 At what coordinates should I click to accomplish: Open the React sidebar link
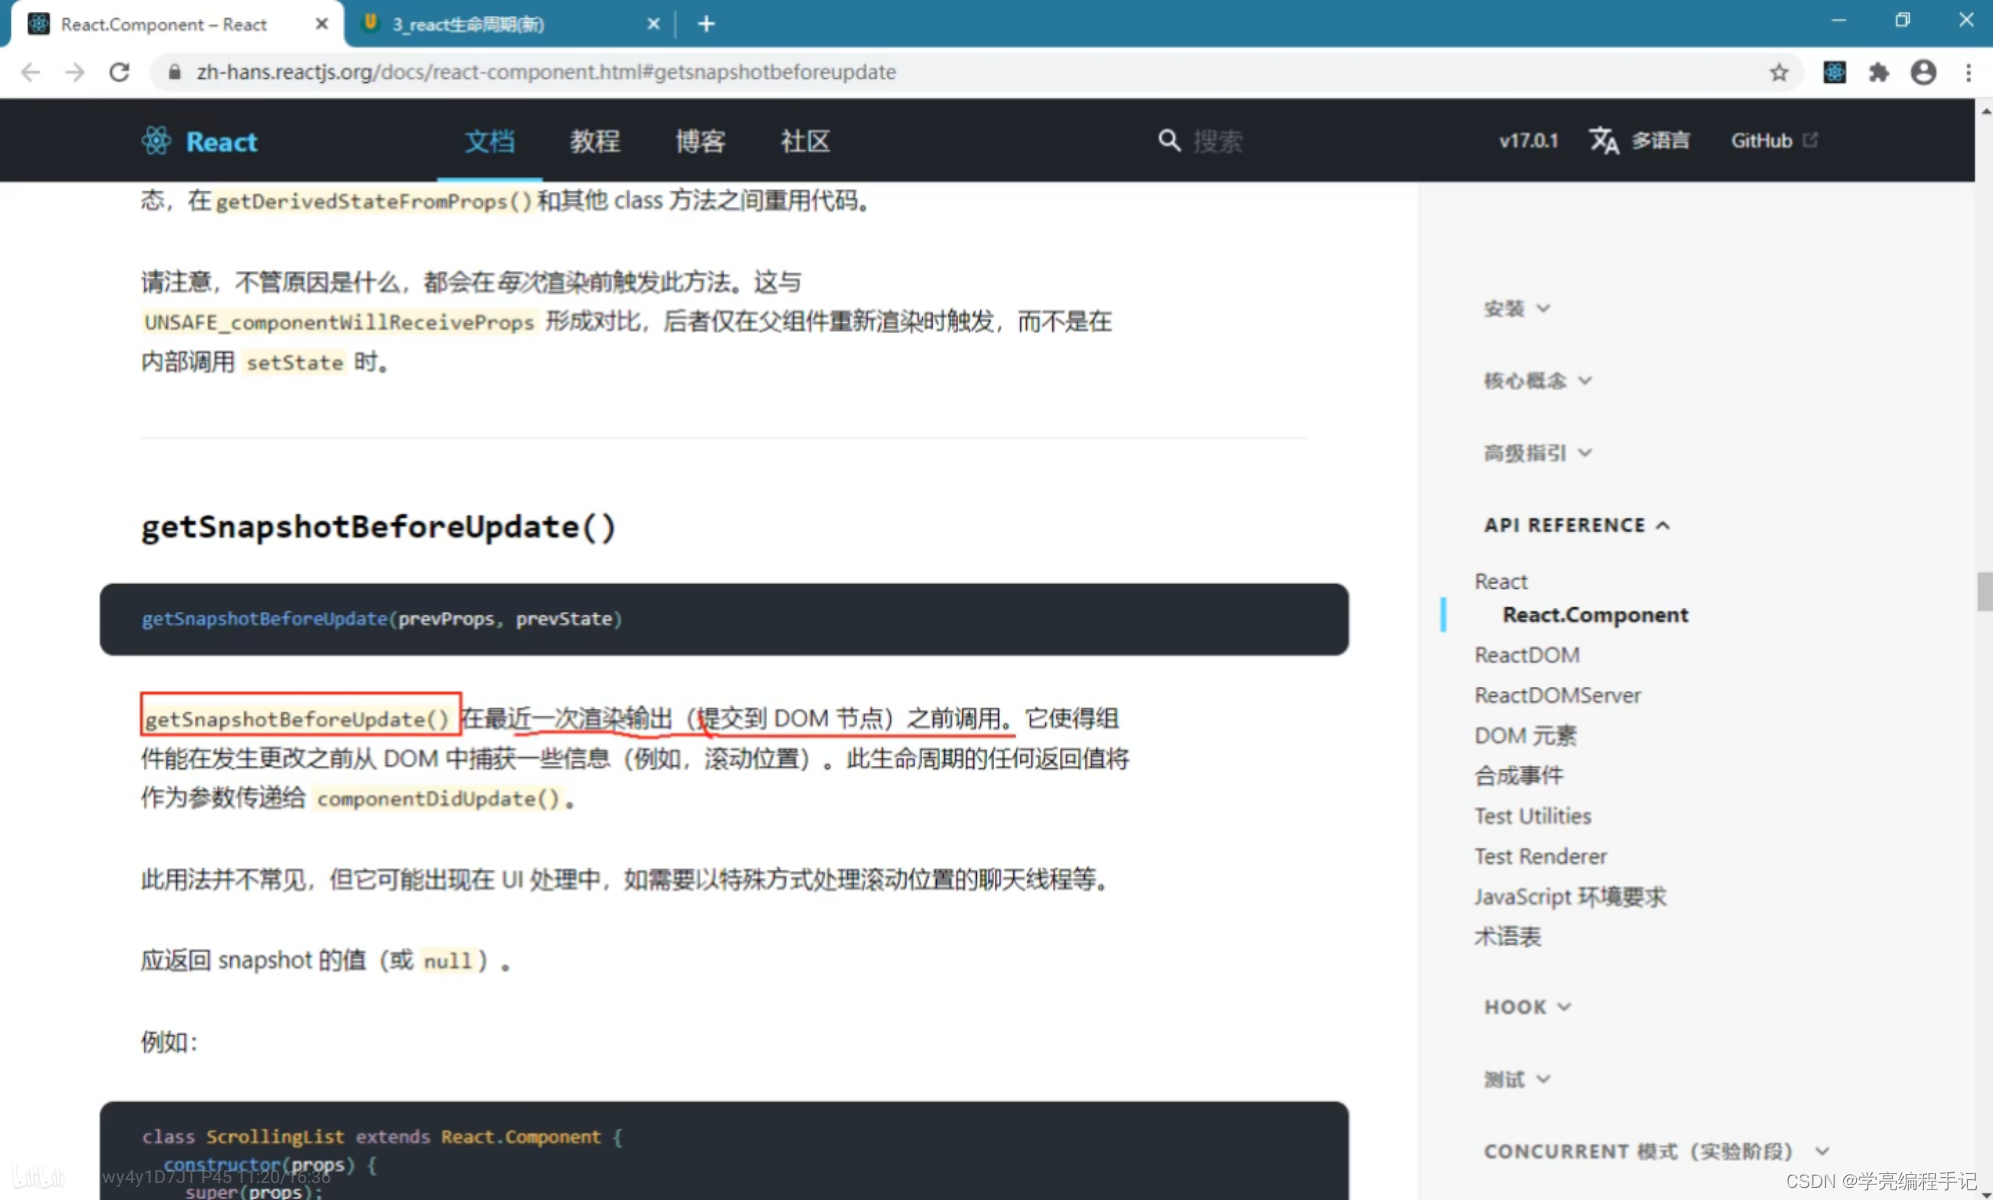click(x=1501, y=581)
